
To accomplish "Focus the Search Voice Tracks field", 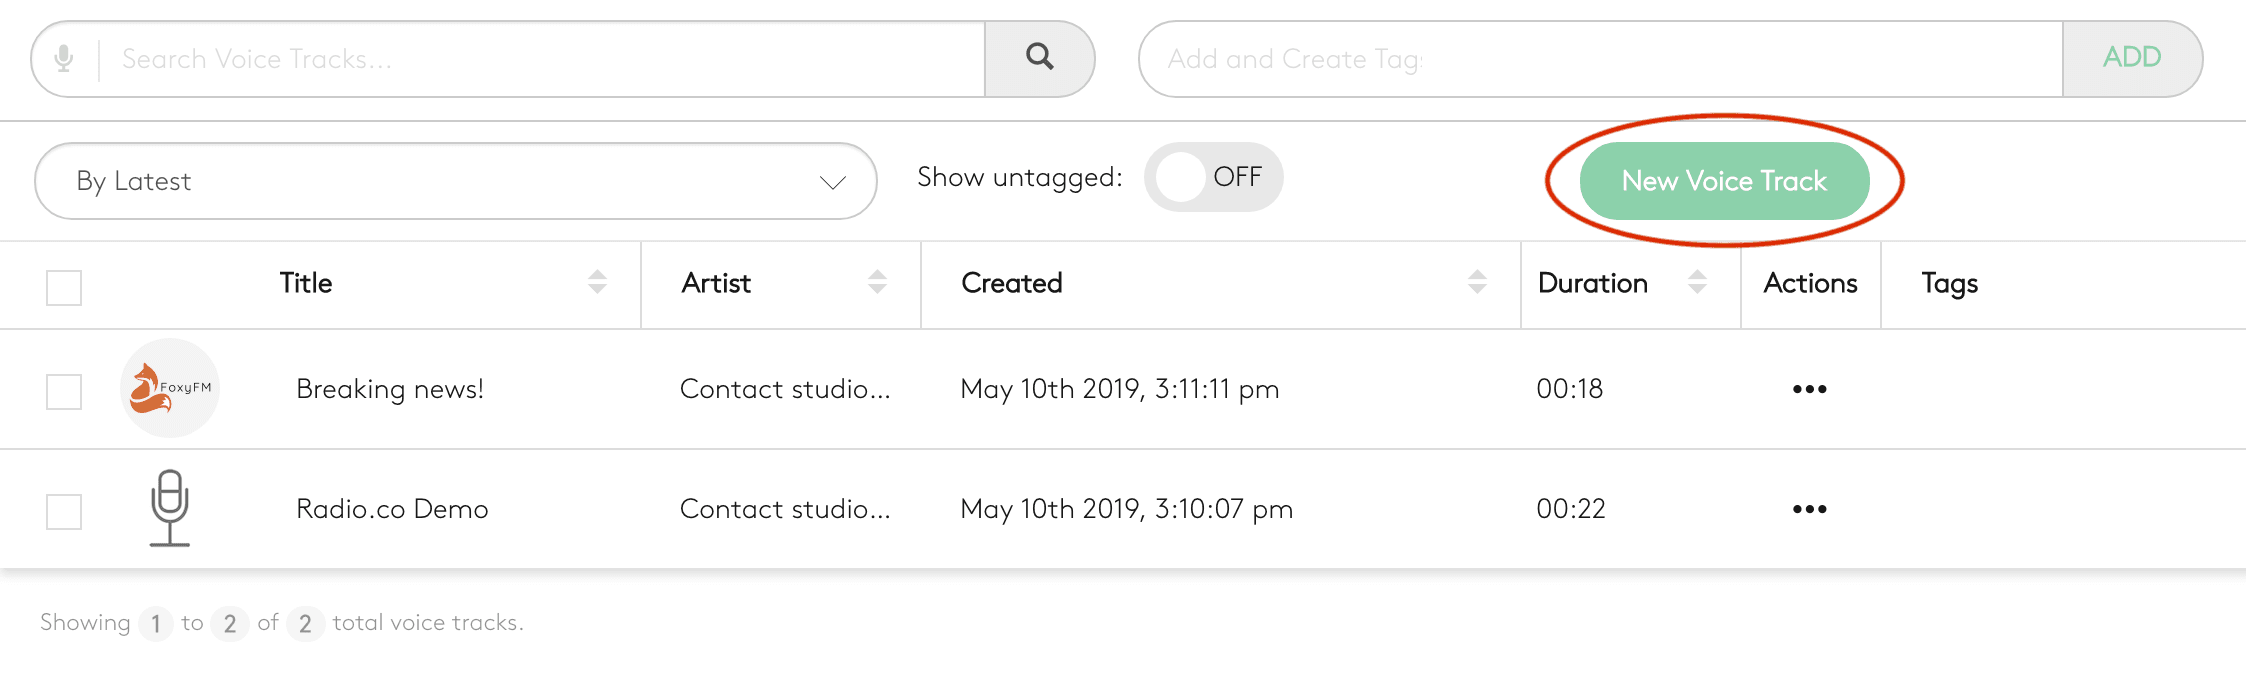I will [540, 59].
